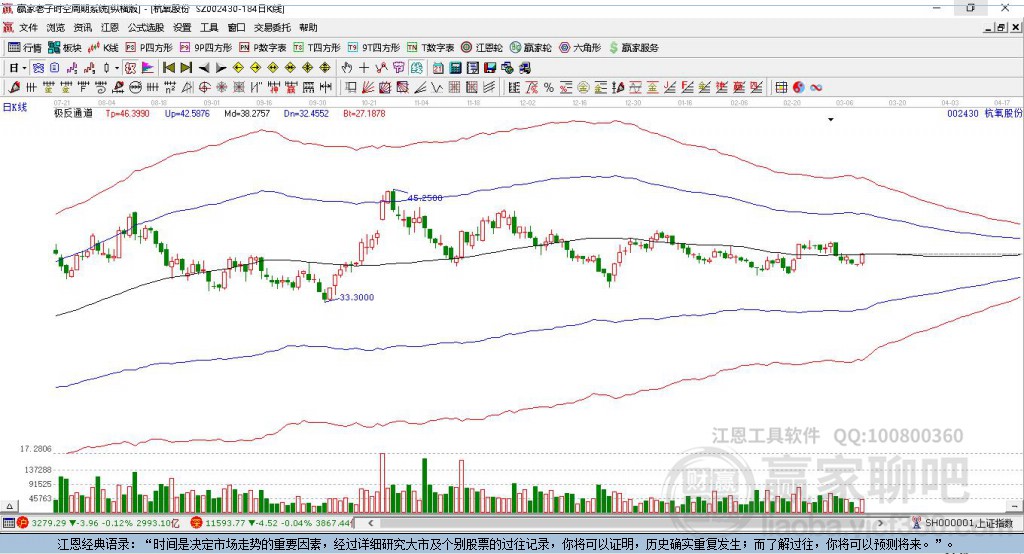Screen dimensions: 1024x554
Task: Open the 帮助 menu
Action: coord(308,27)
